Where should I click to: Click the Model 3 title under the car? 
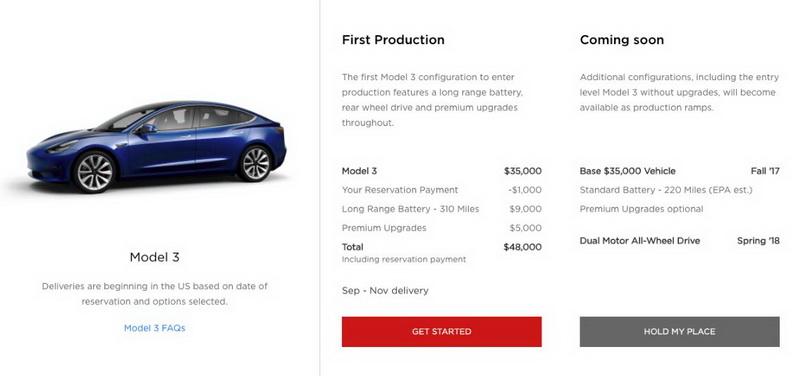[x=155, y=257]
